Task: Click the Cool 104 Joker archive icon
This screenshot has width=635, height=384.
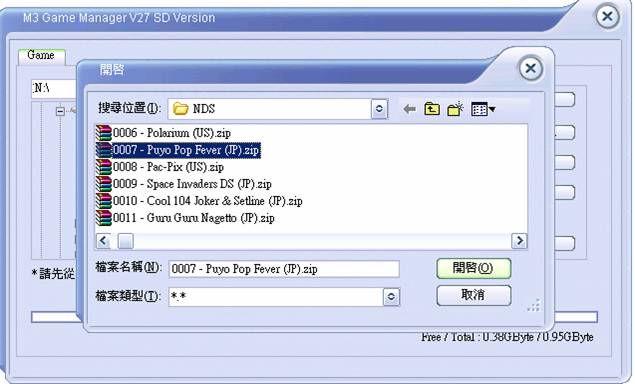Action: (104, 201)
